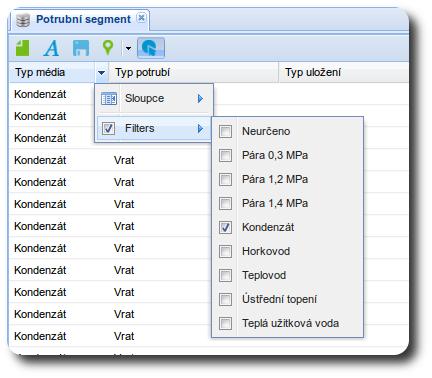Enable the Horkovod filter checkbox

(x=225, y=251)
